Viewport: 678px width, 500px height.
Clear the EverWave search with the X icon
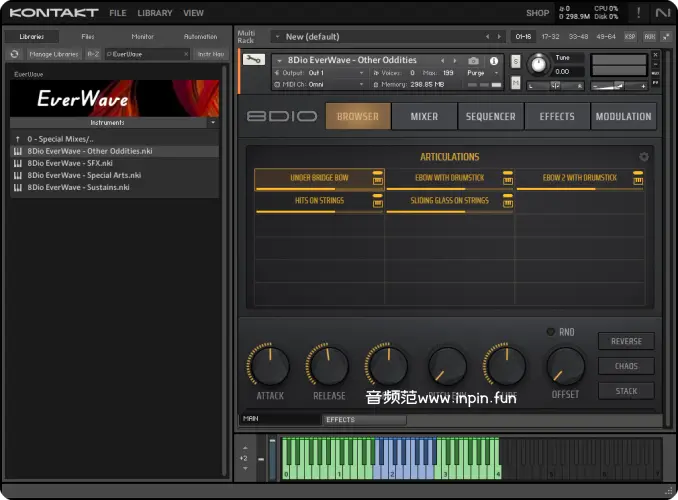(185, 54)
